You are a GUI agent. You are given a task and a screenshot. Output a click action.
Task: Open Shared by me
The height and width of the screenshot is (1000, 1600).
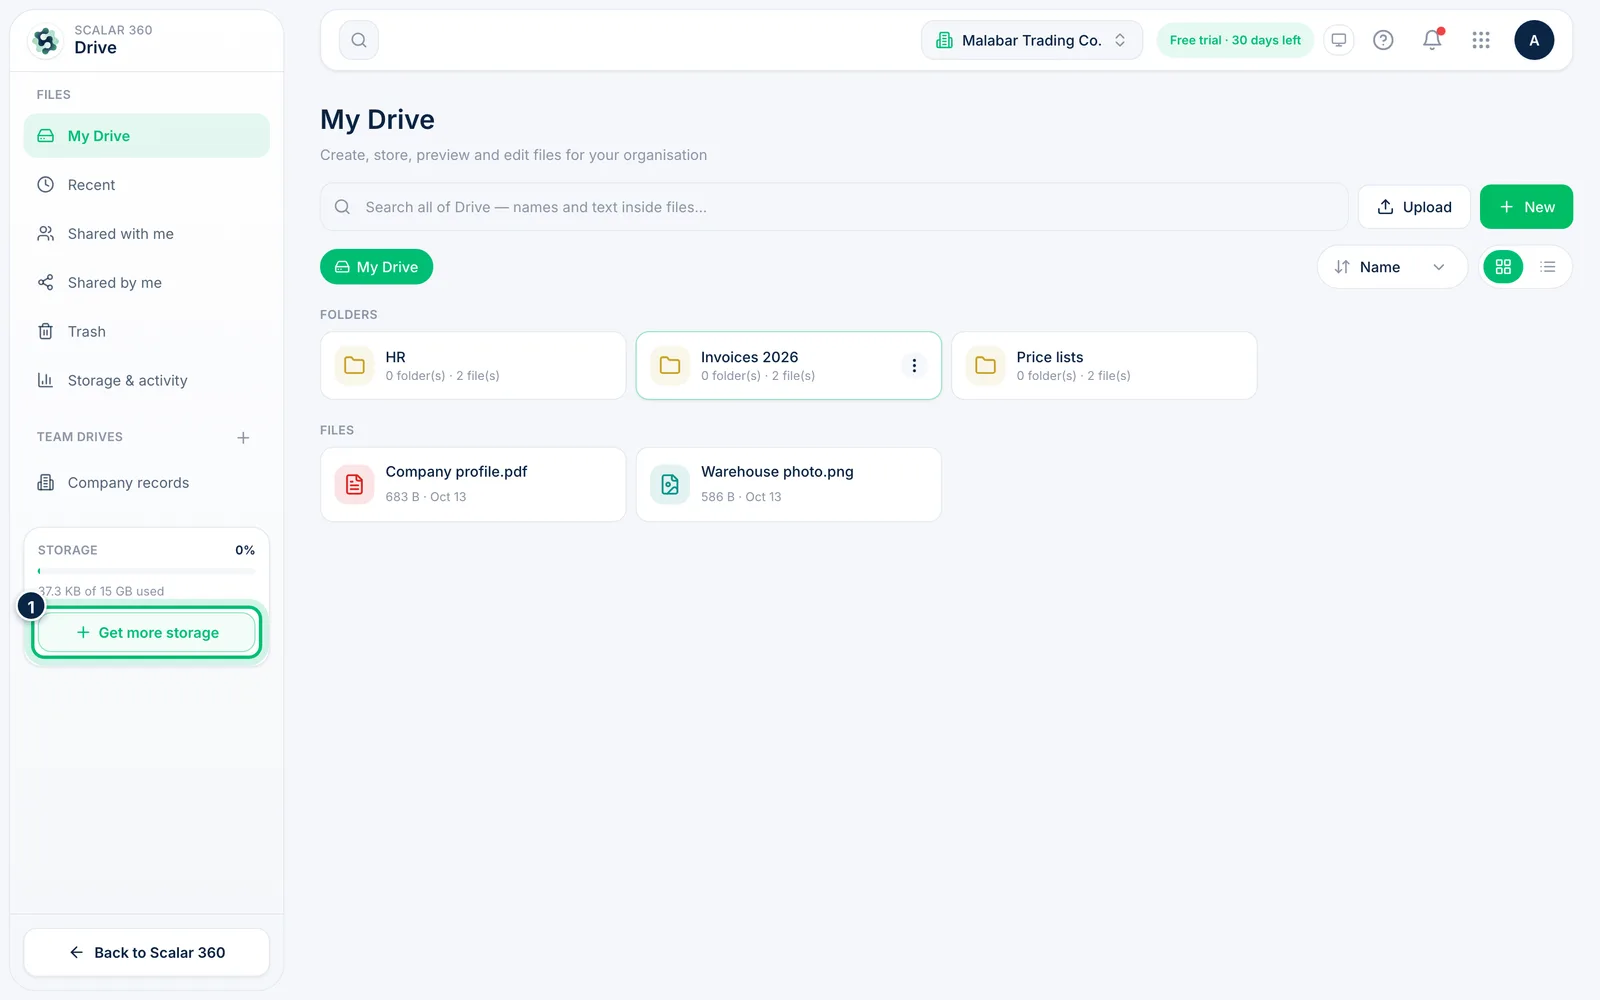click(x=147, y=283)
